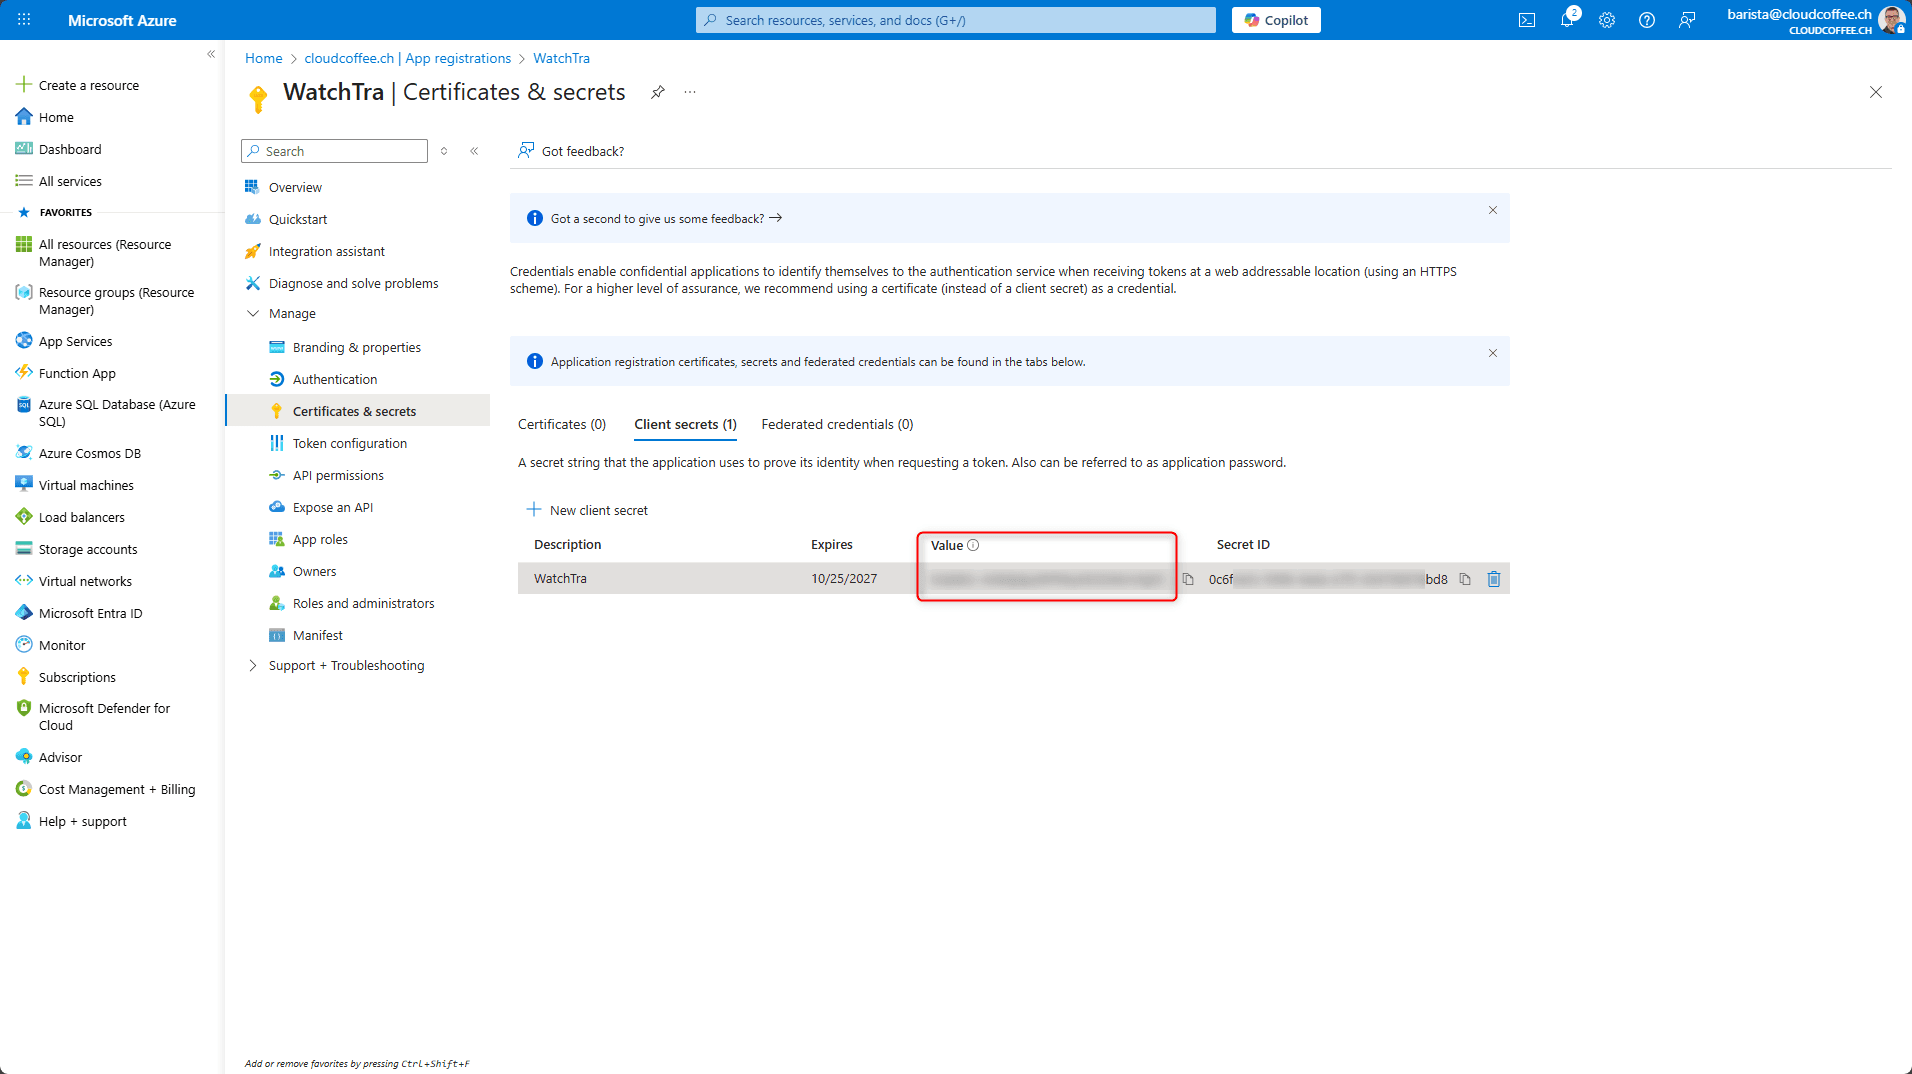Collapse the resource menu pane
This screenshot has height=1074, width=1912.
click(x=474, y=151)
